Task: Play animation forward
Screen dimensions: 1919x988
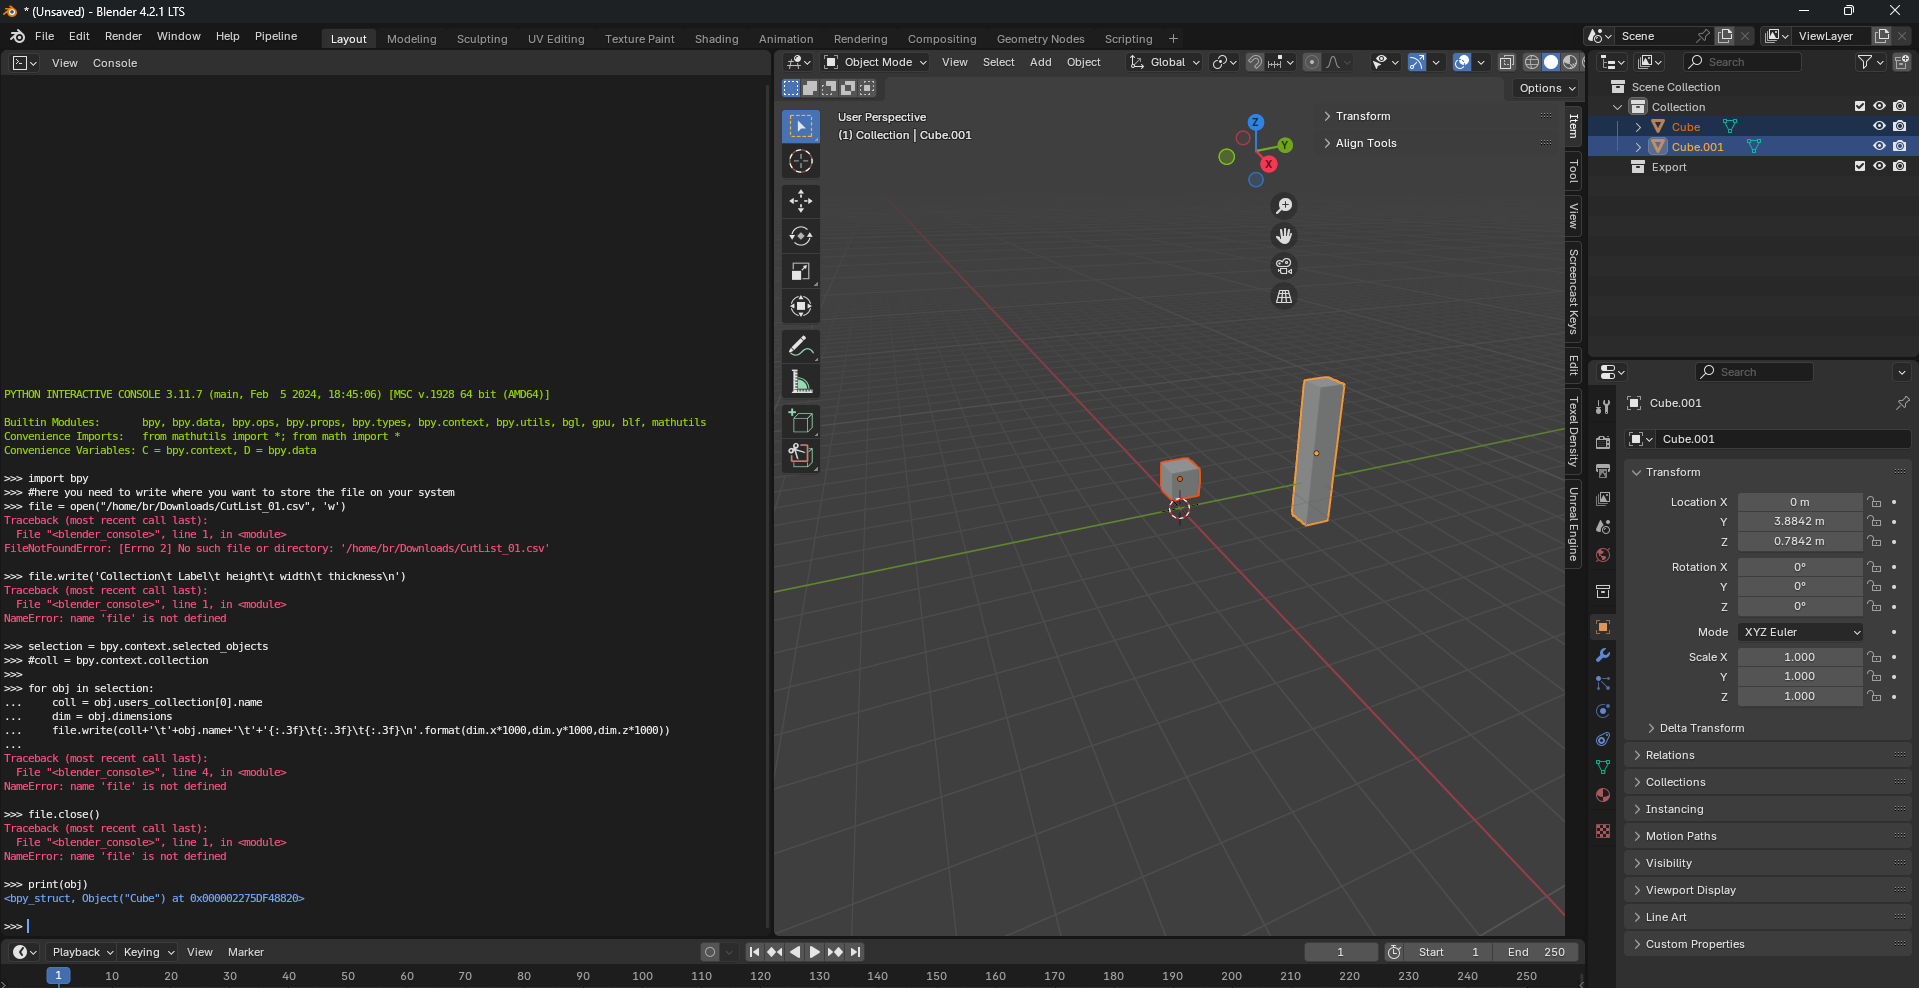Action: pyautogui.click(x=814, y=952)
